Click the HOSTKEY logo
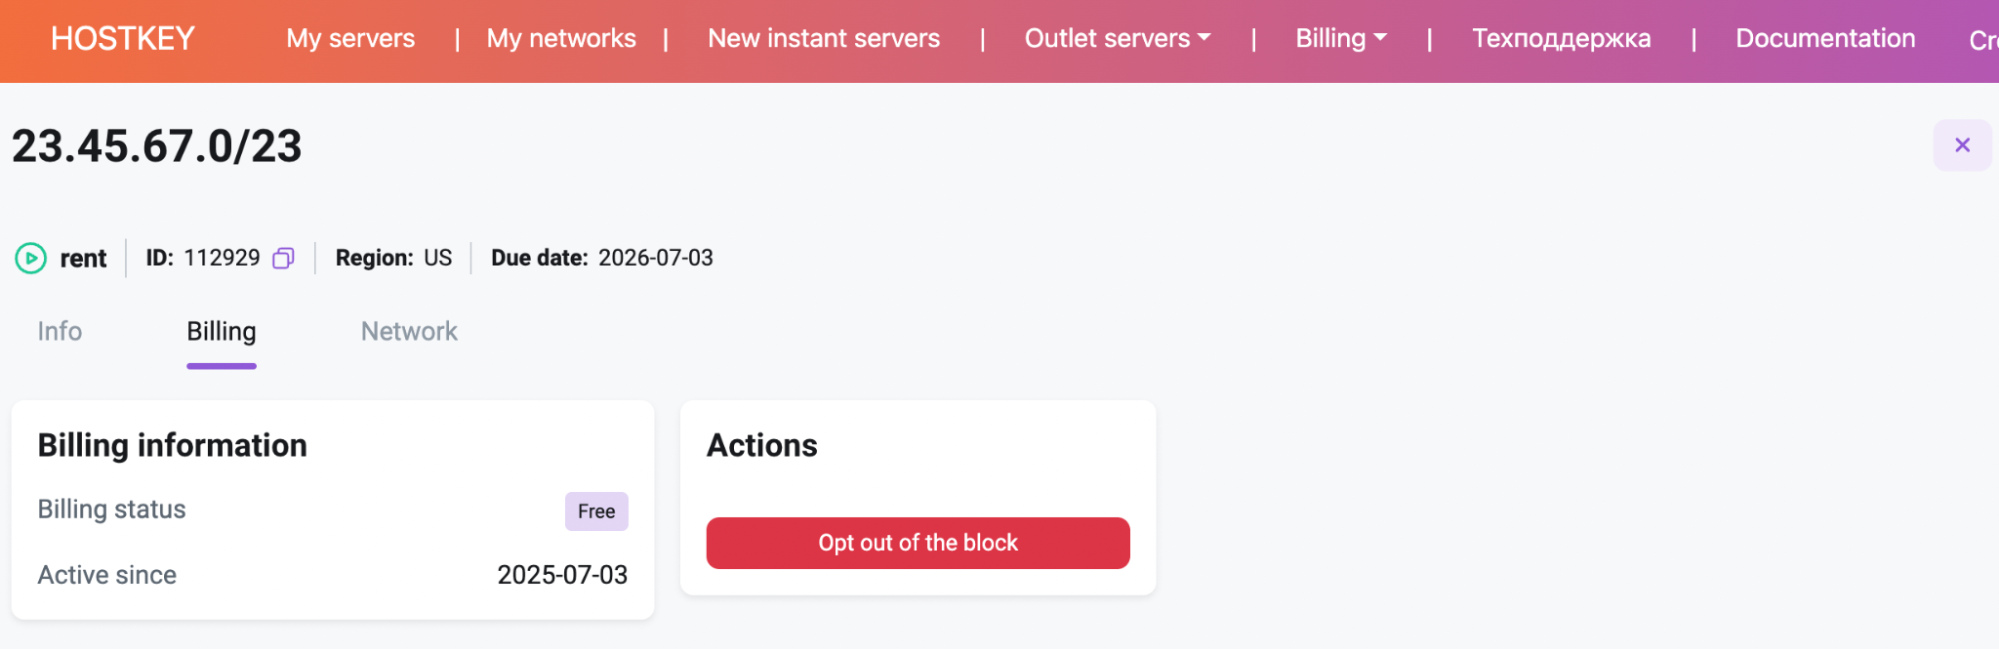The image size is (1999, 650). 123,39
